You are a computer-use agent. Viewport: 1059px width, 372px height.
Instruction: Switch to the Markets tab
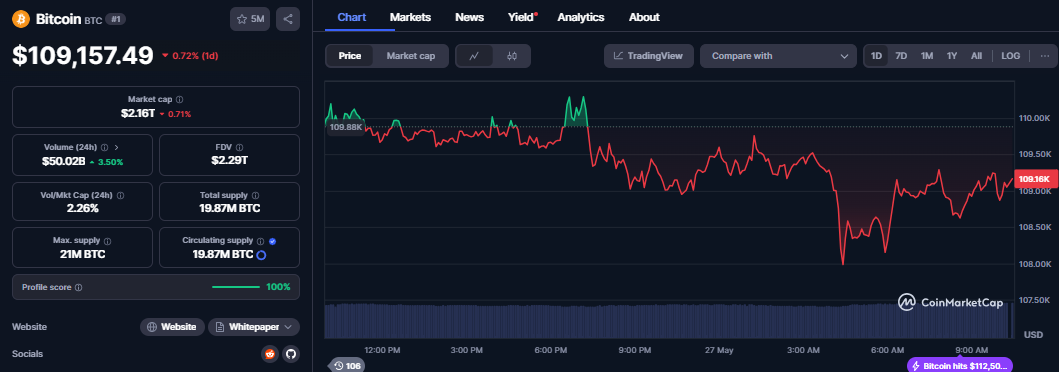410,18
